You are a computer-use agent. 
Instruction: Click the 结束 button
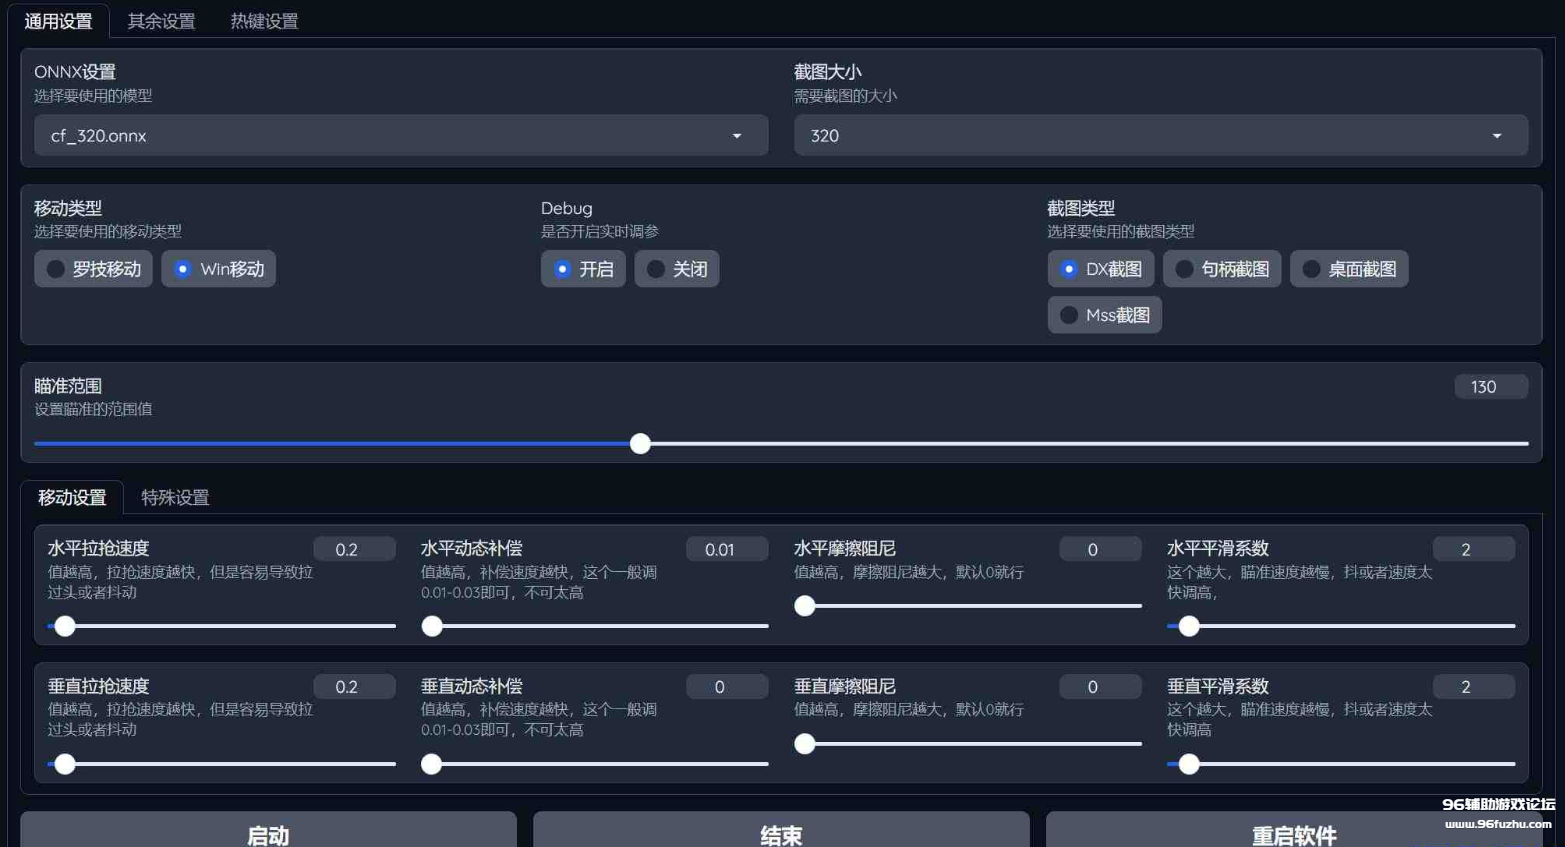781,833
